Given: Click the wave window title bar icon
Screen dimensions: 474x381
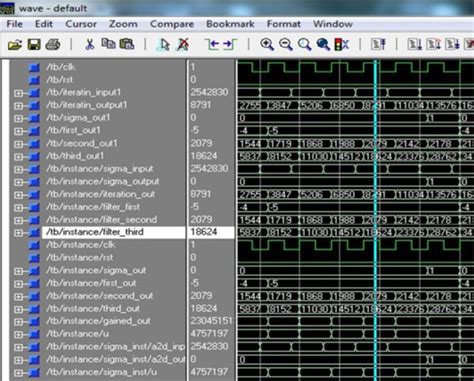Looking at the screenshot, I should point(7,8).
